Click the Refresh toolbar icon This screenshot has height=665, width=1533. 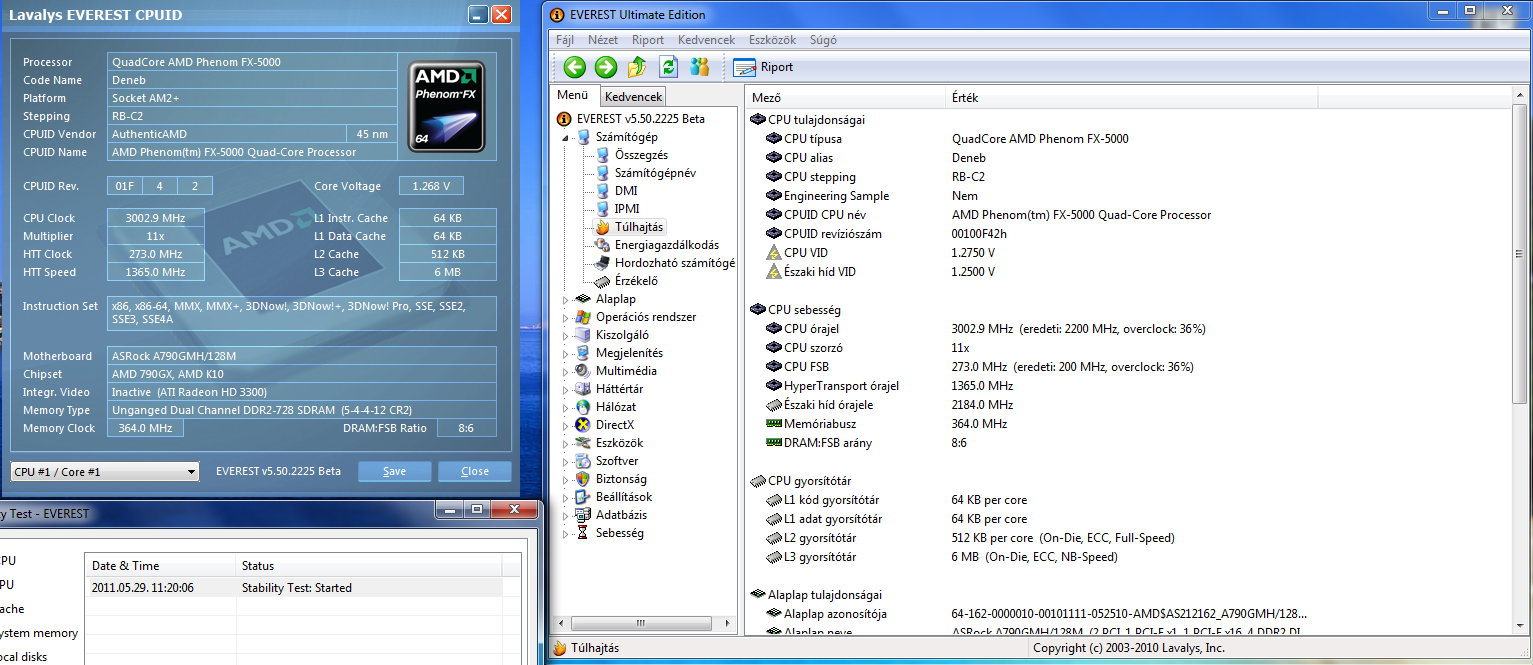(x=668, y=67)
